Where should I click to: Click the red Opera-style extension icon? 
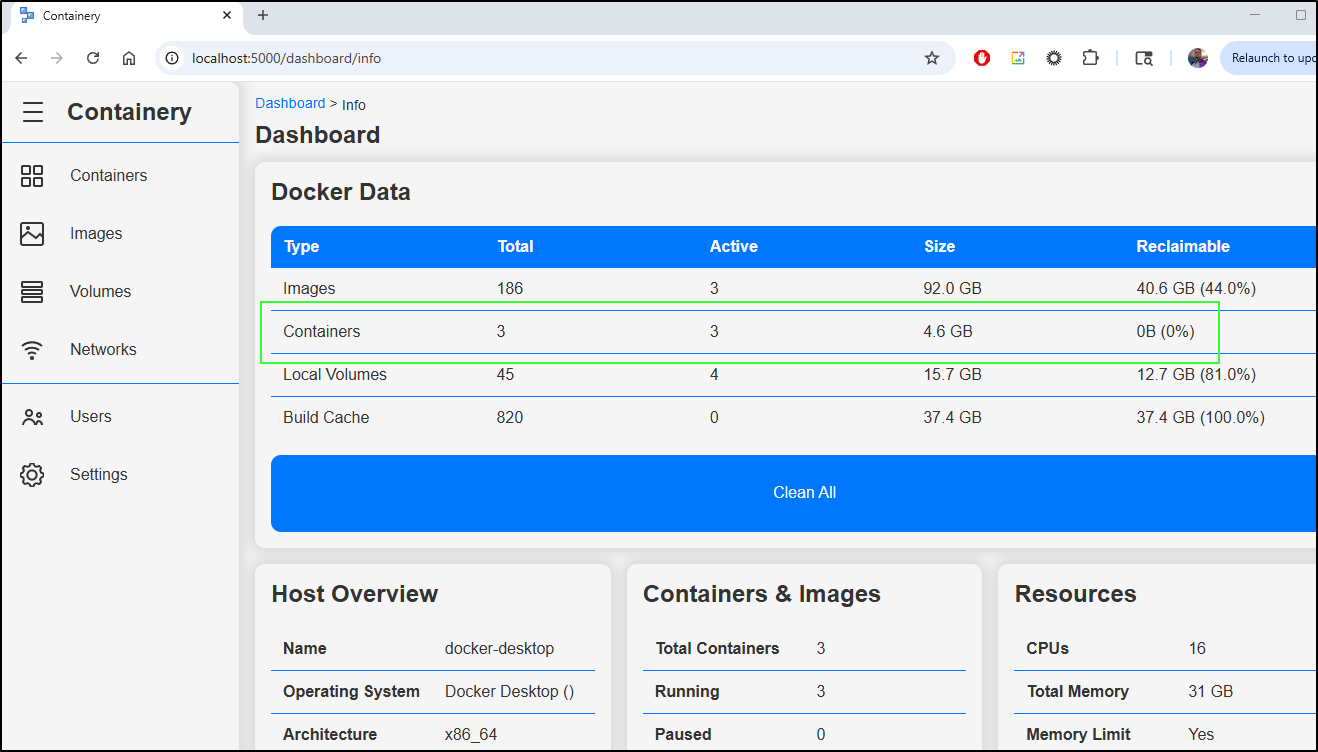[982, 58]
